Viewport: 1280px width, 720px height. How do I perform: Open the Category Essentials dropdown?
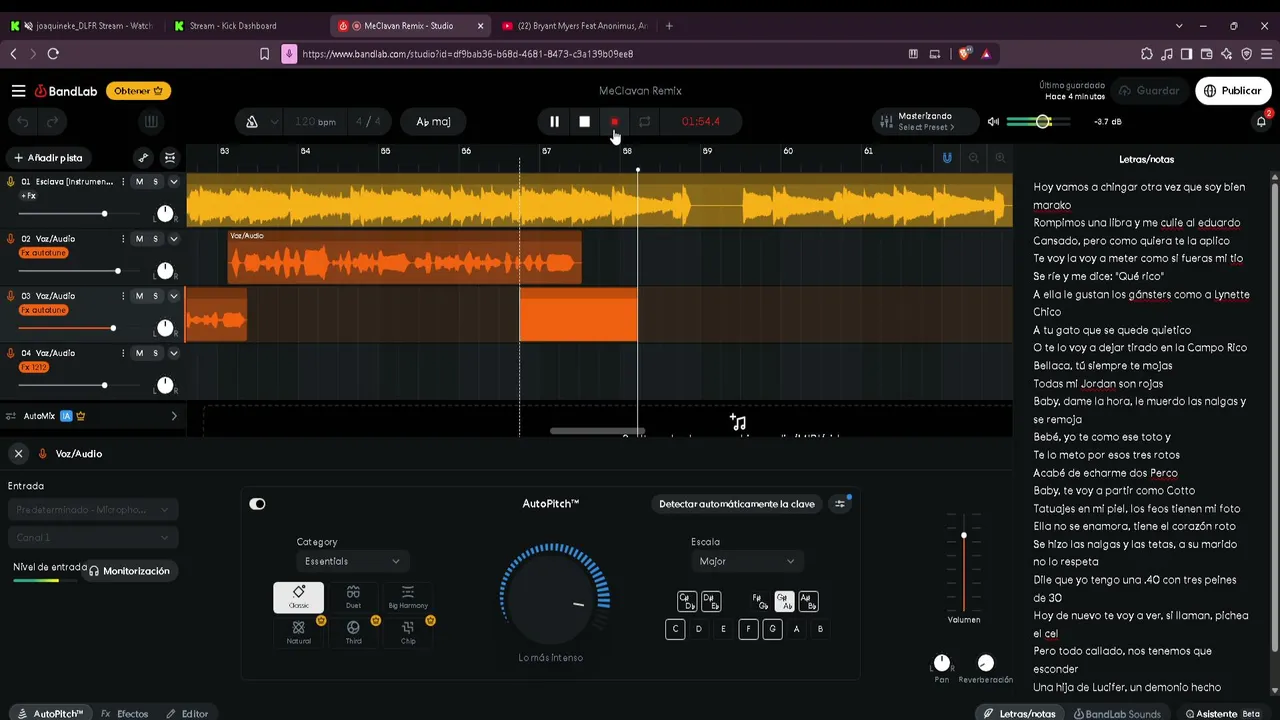(351, 561)
